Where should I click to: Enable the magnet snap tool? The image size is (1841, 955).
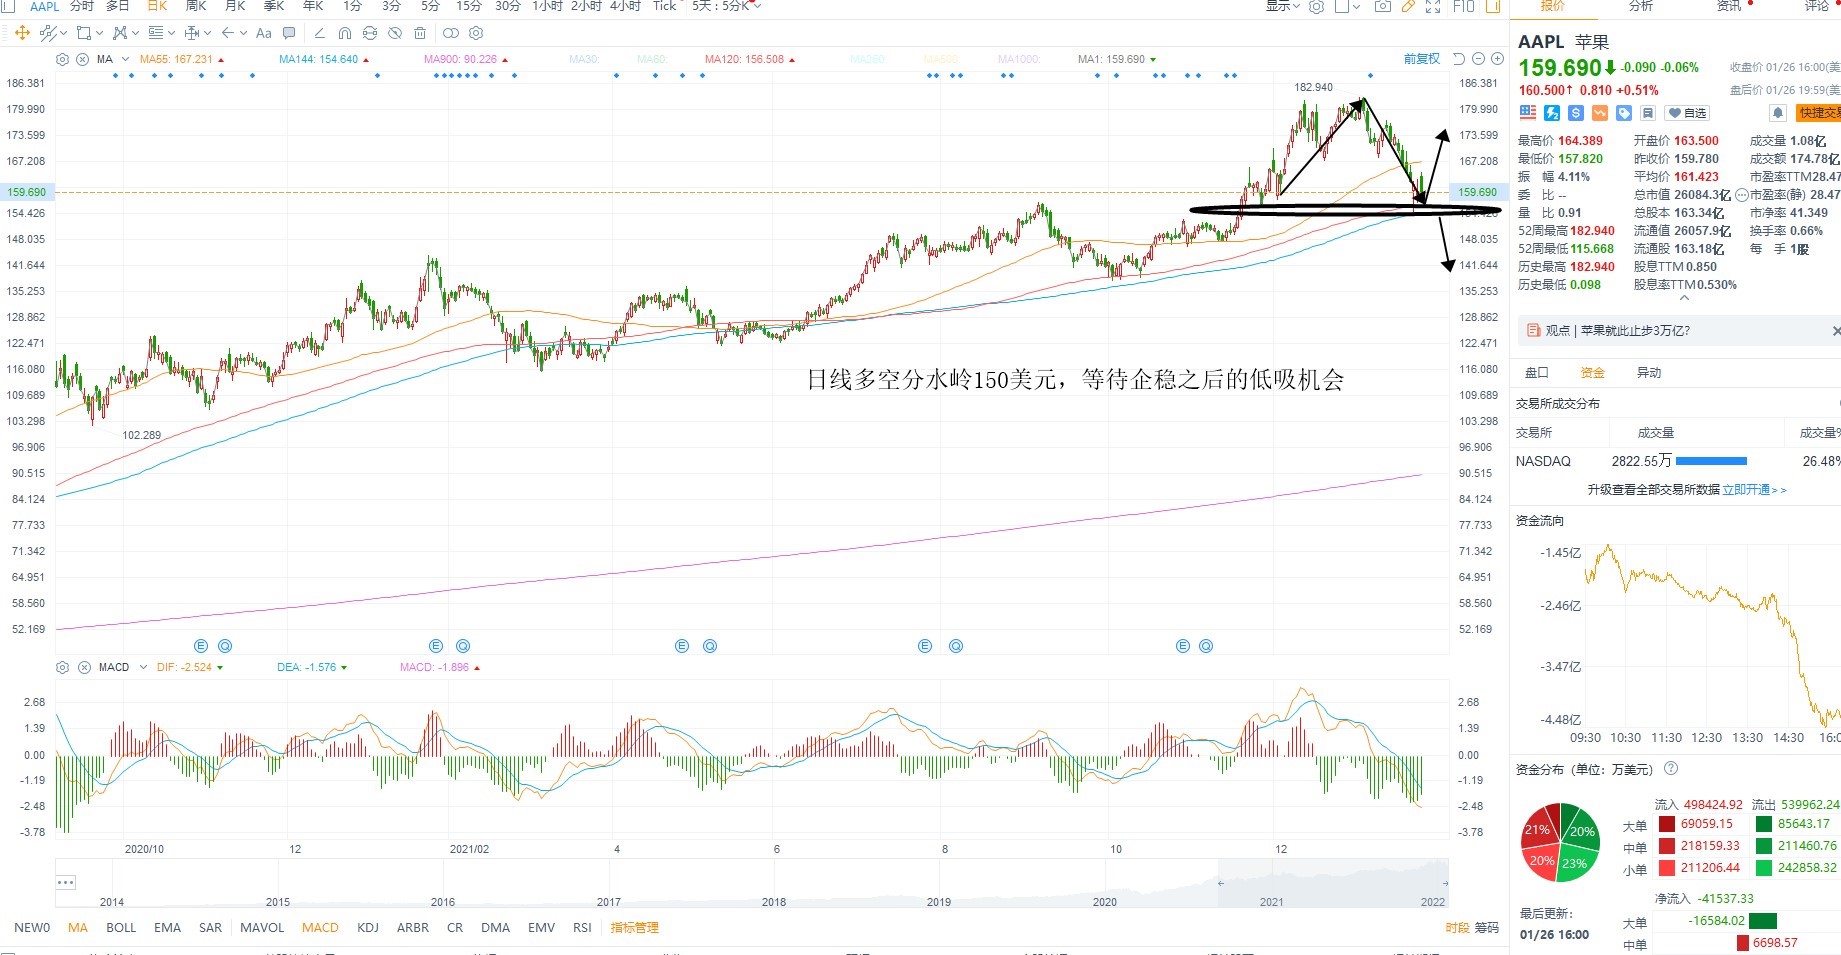click(x=345, y=33)
